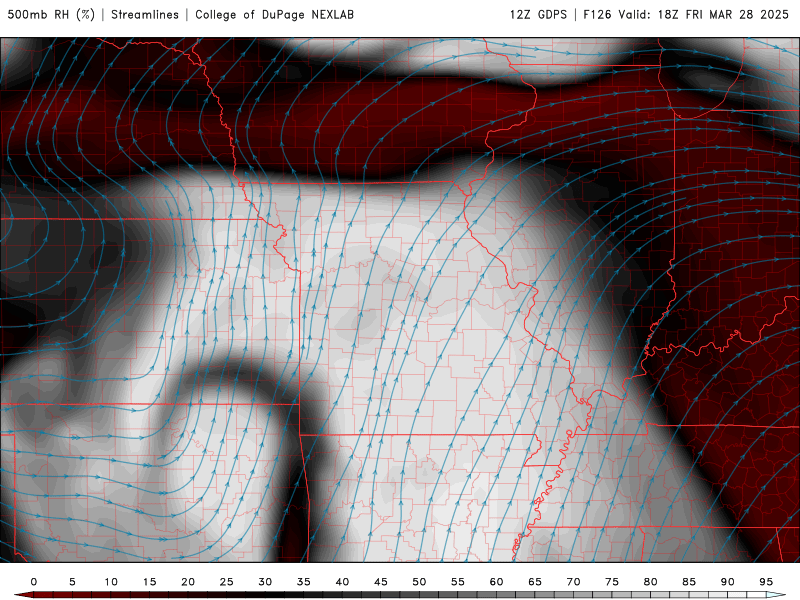Click the "90" value on the color scale
Screen dimensions: 800x600
[728, 582]
